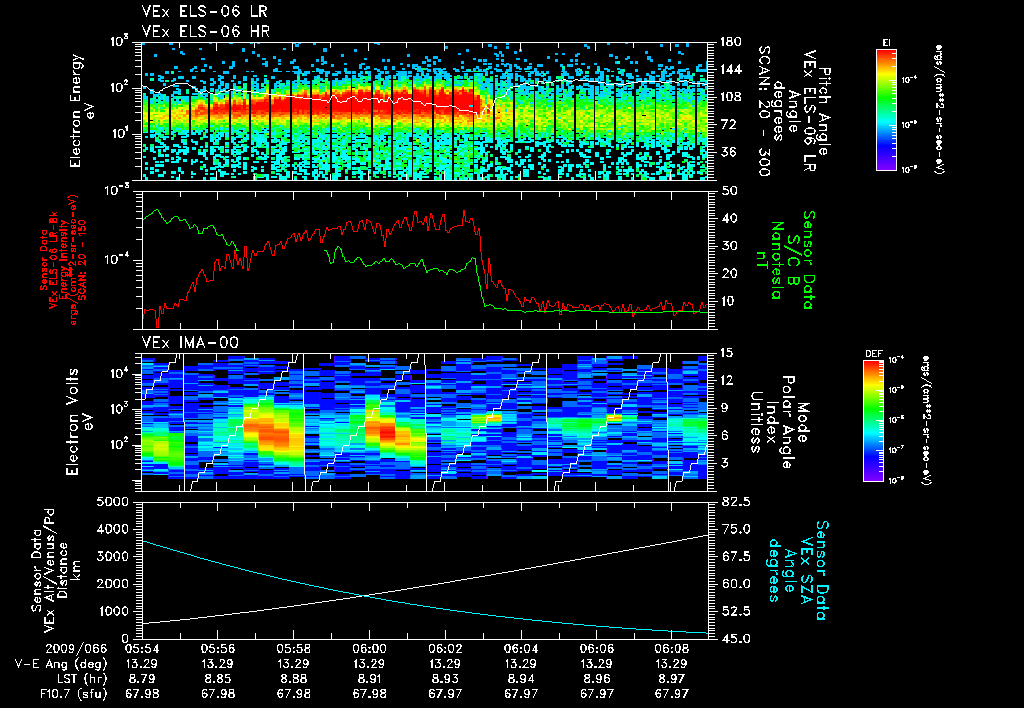Click the 'VEx ELS-06 HR' title
Screen dimensions: 1024x708
tap(206, 31)
